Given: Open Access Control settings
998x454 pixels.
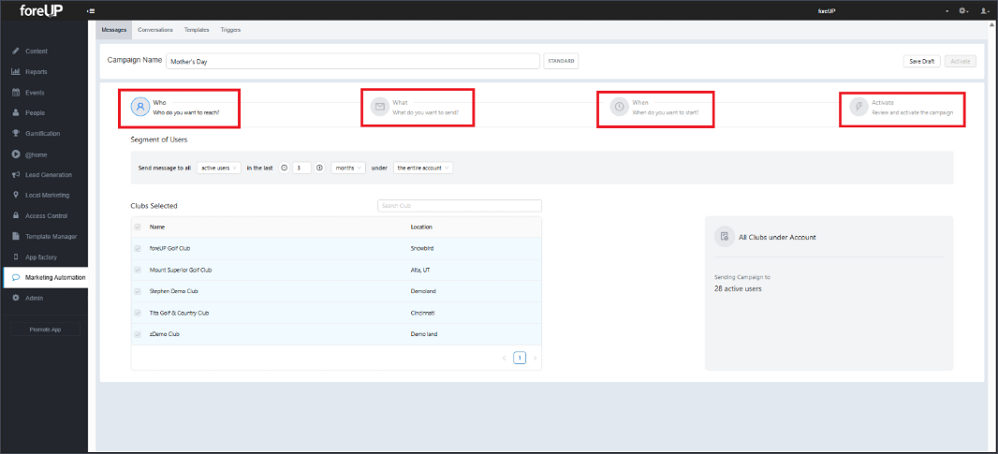Looking at the screenshot, I should tap(46, 216).
